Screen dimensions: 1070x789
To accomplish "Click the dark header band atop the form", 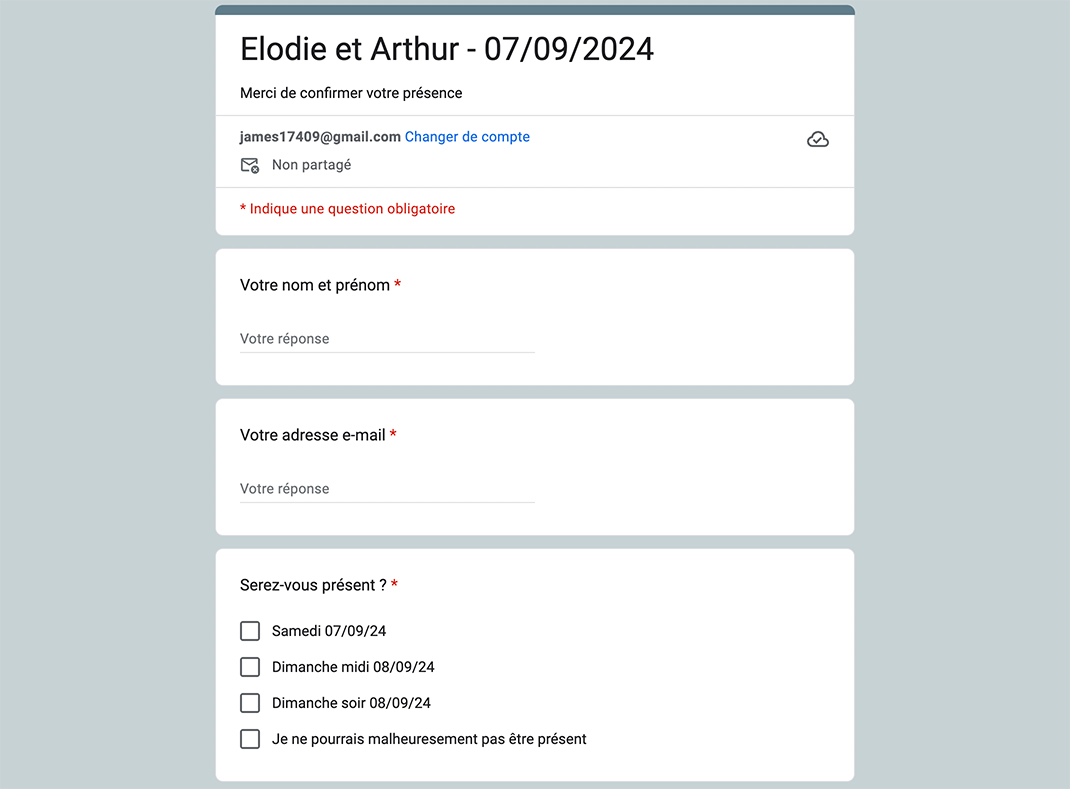I will [535, 10].
